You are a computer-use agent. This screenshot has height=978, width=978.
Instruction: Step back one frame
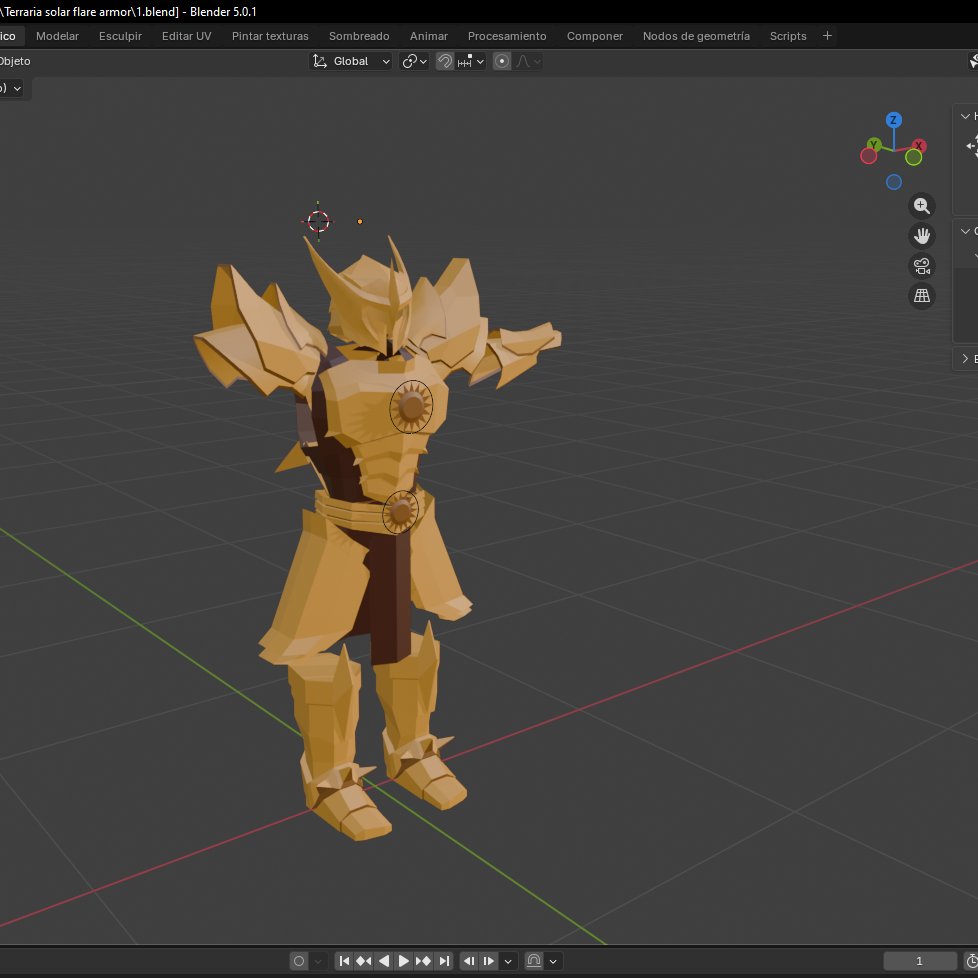[470, 961]
